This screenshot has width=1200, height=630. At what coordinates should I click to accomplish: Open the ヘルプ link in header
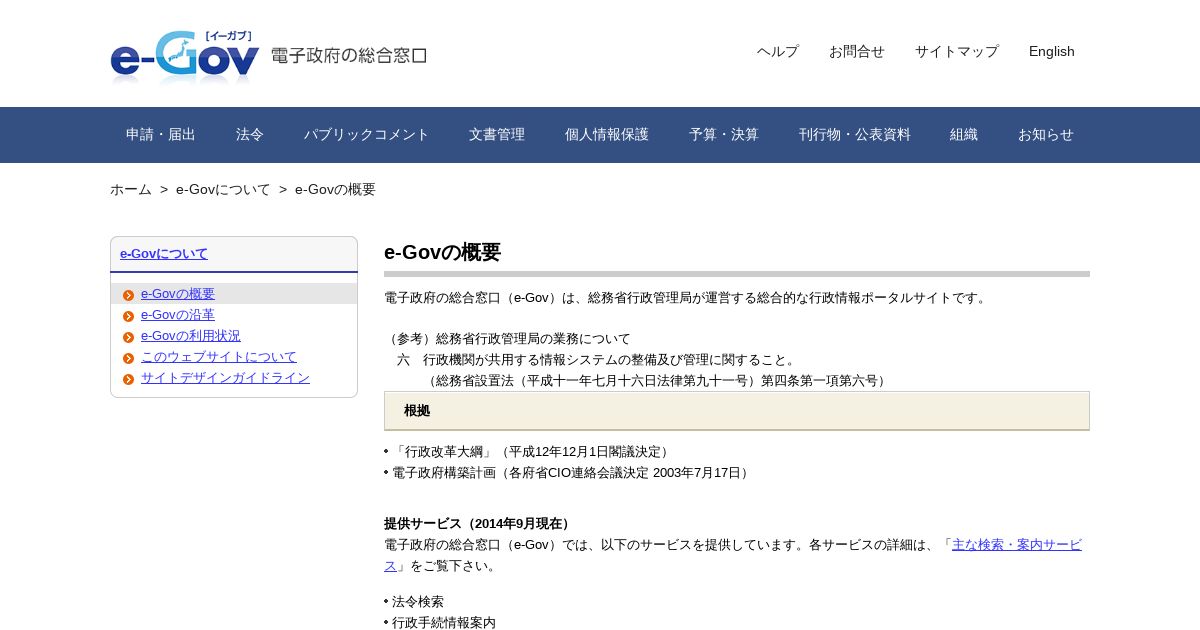[x=777, y=51]
